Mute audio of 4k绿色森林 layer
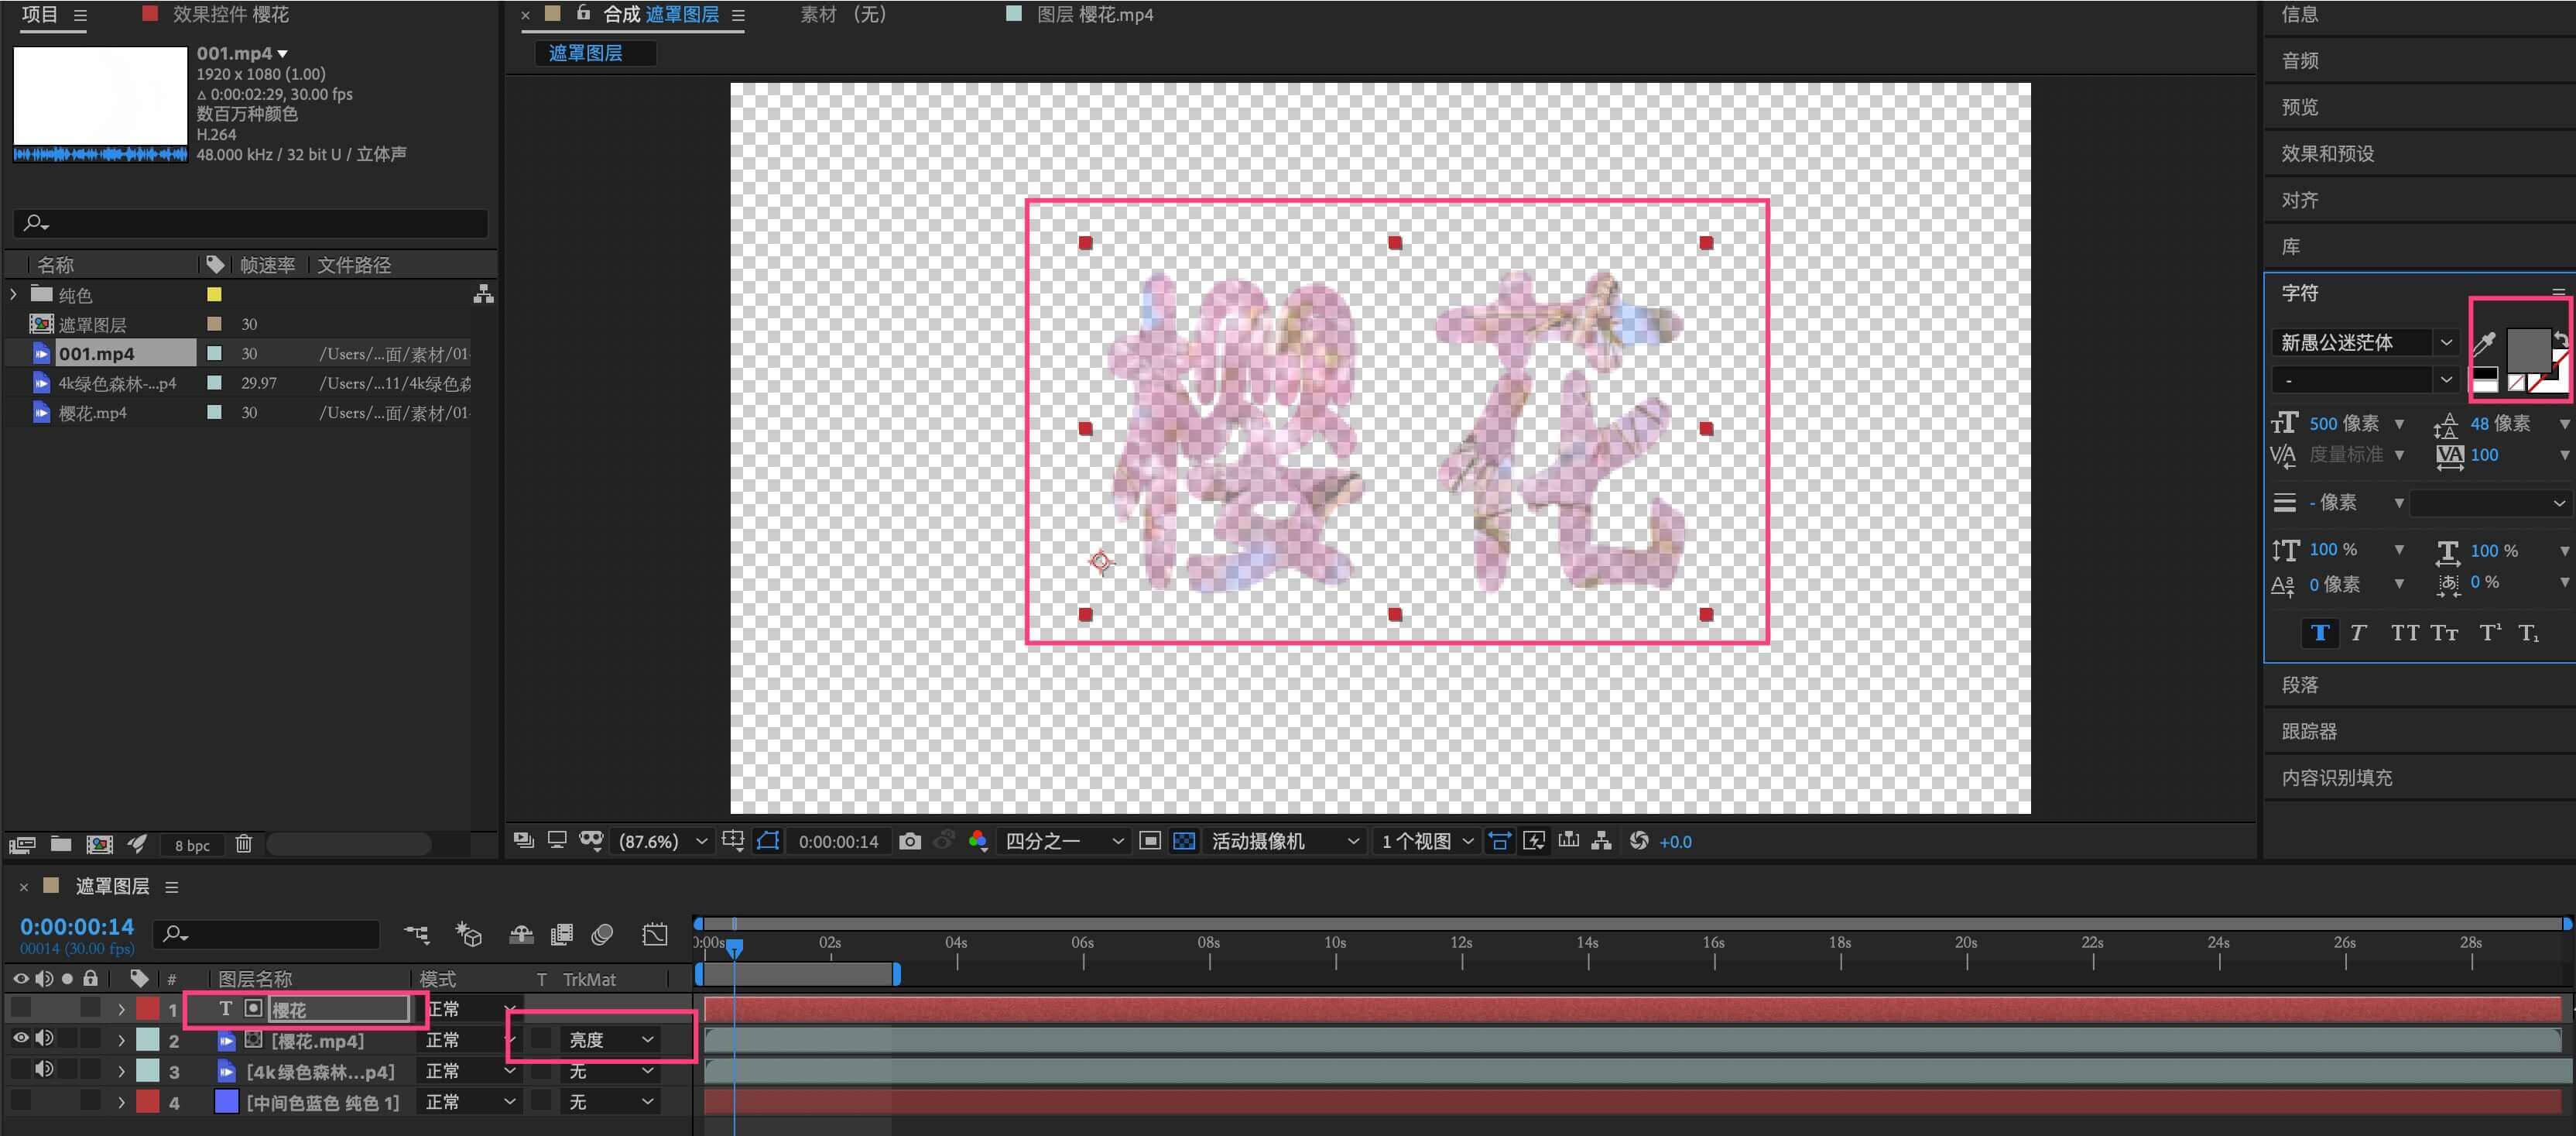2576x1136 pixels. [x=44, y=1070]
